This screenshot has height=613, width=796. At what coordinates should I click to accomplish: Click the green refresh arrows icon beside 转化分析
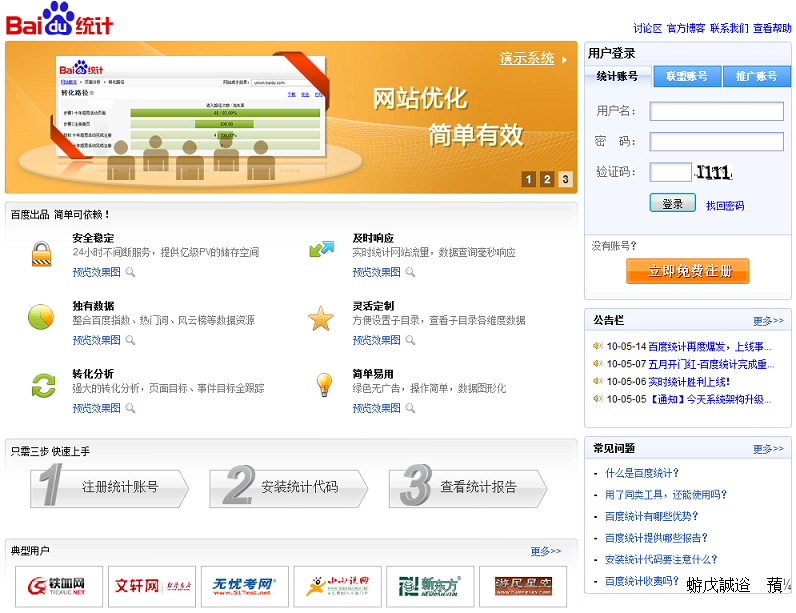tap(44, 385)
